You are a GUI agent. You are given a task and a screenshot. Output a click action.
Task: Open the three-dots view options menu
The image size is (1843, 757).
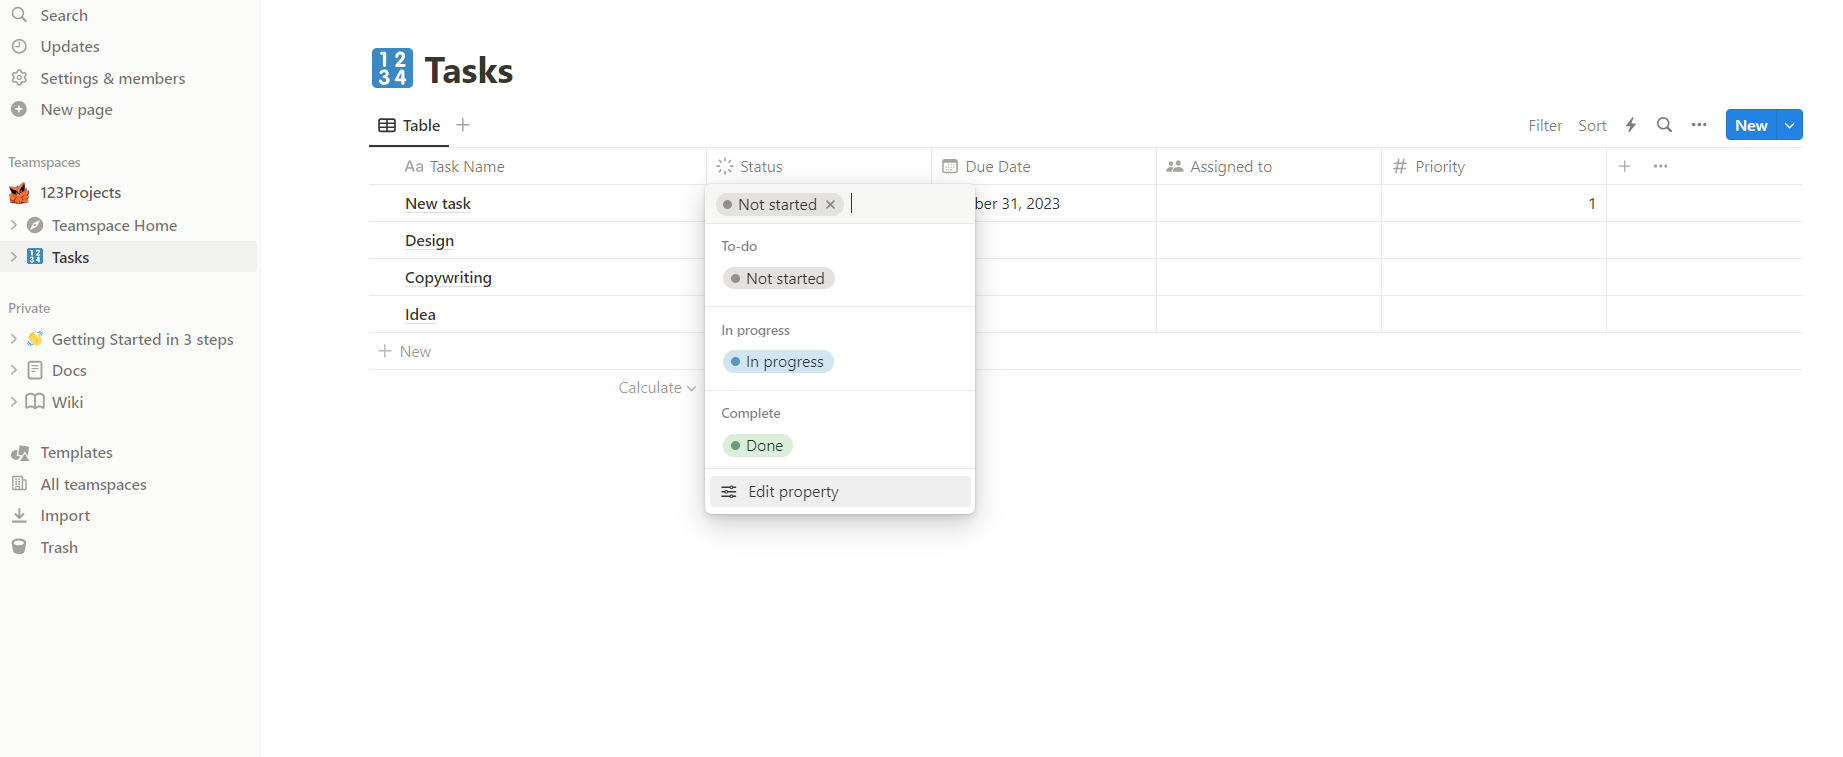pos(1699,125)
